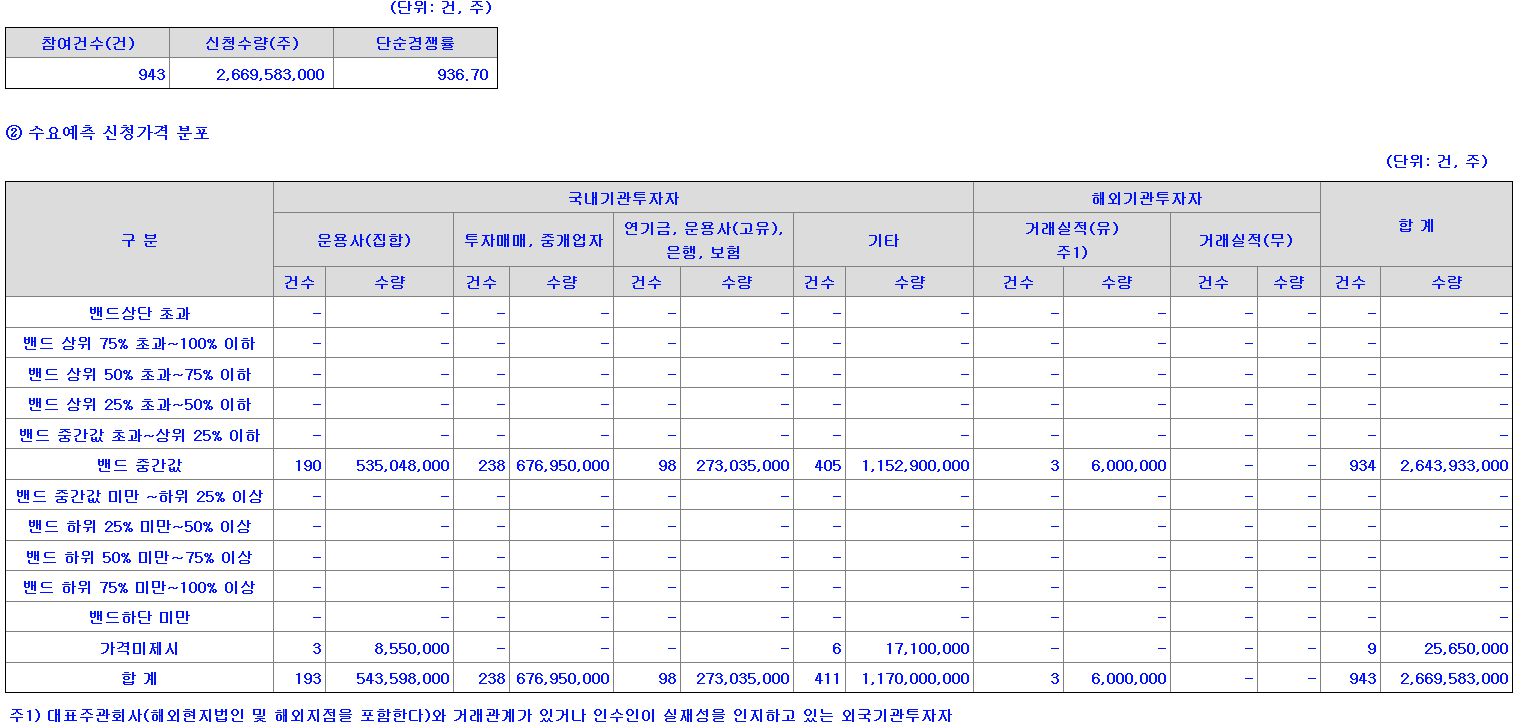Click the total value 543,598,000
1527x728 pixels.
402,679
